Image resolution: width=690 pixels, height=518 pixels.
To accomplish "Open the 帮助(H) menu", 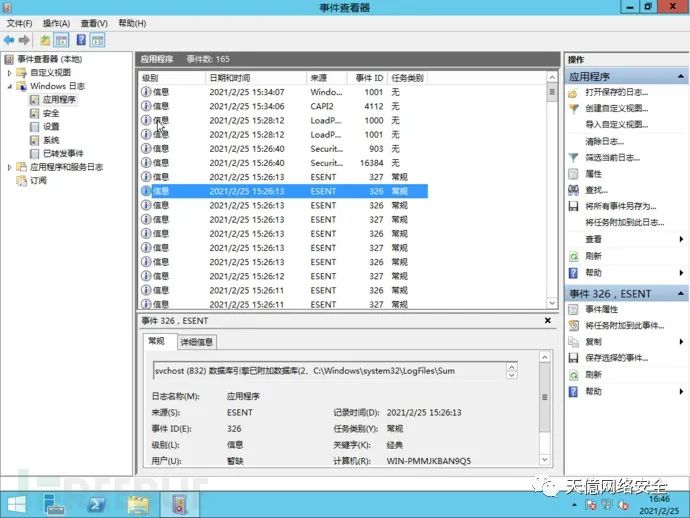I will (132, 23).
